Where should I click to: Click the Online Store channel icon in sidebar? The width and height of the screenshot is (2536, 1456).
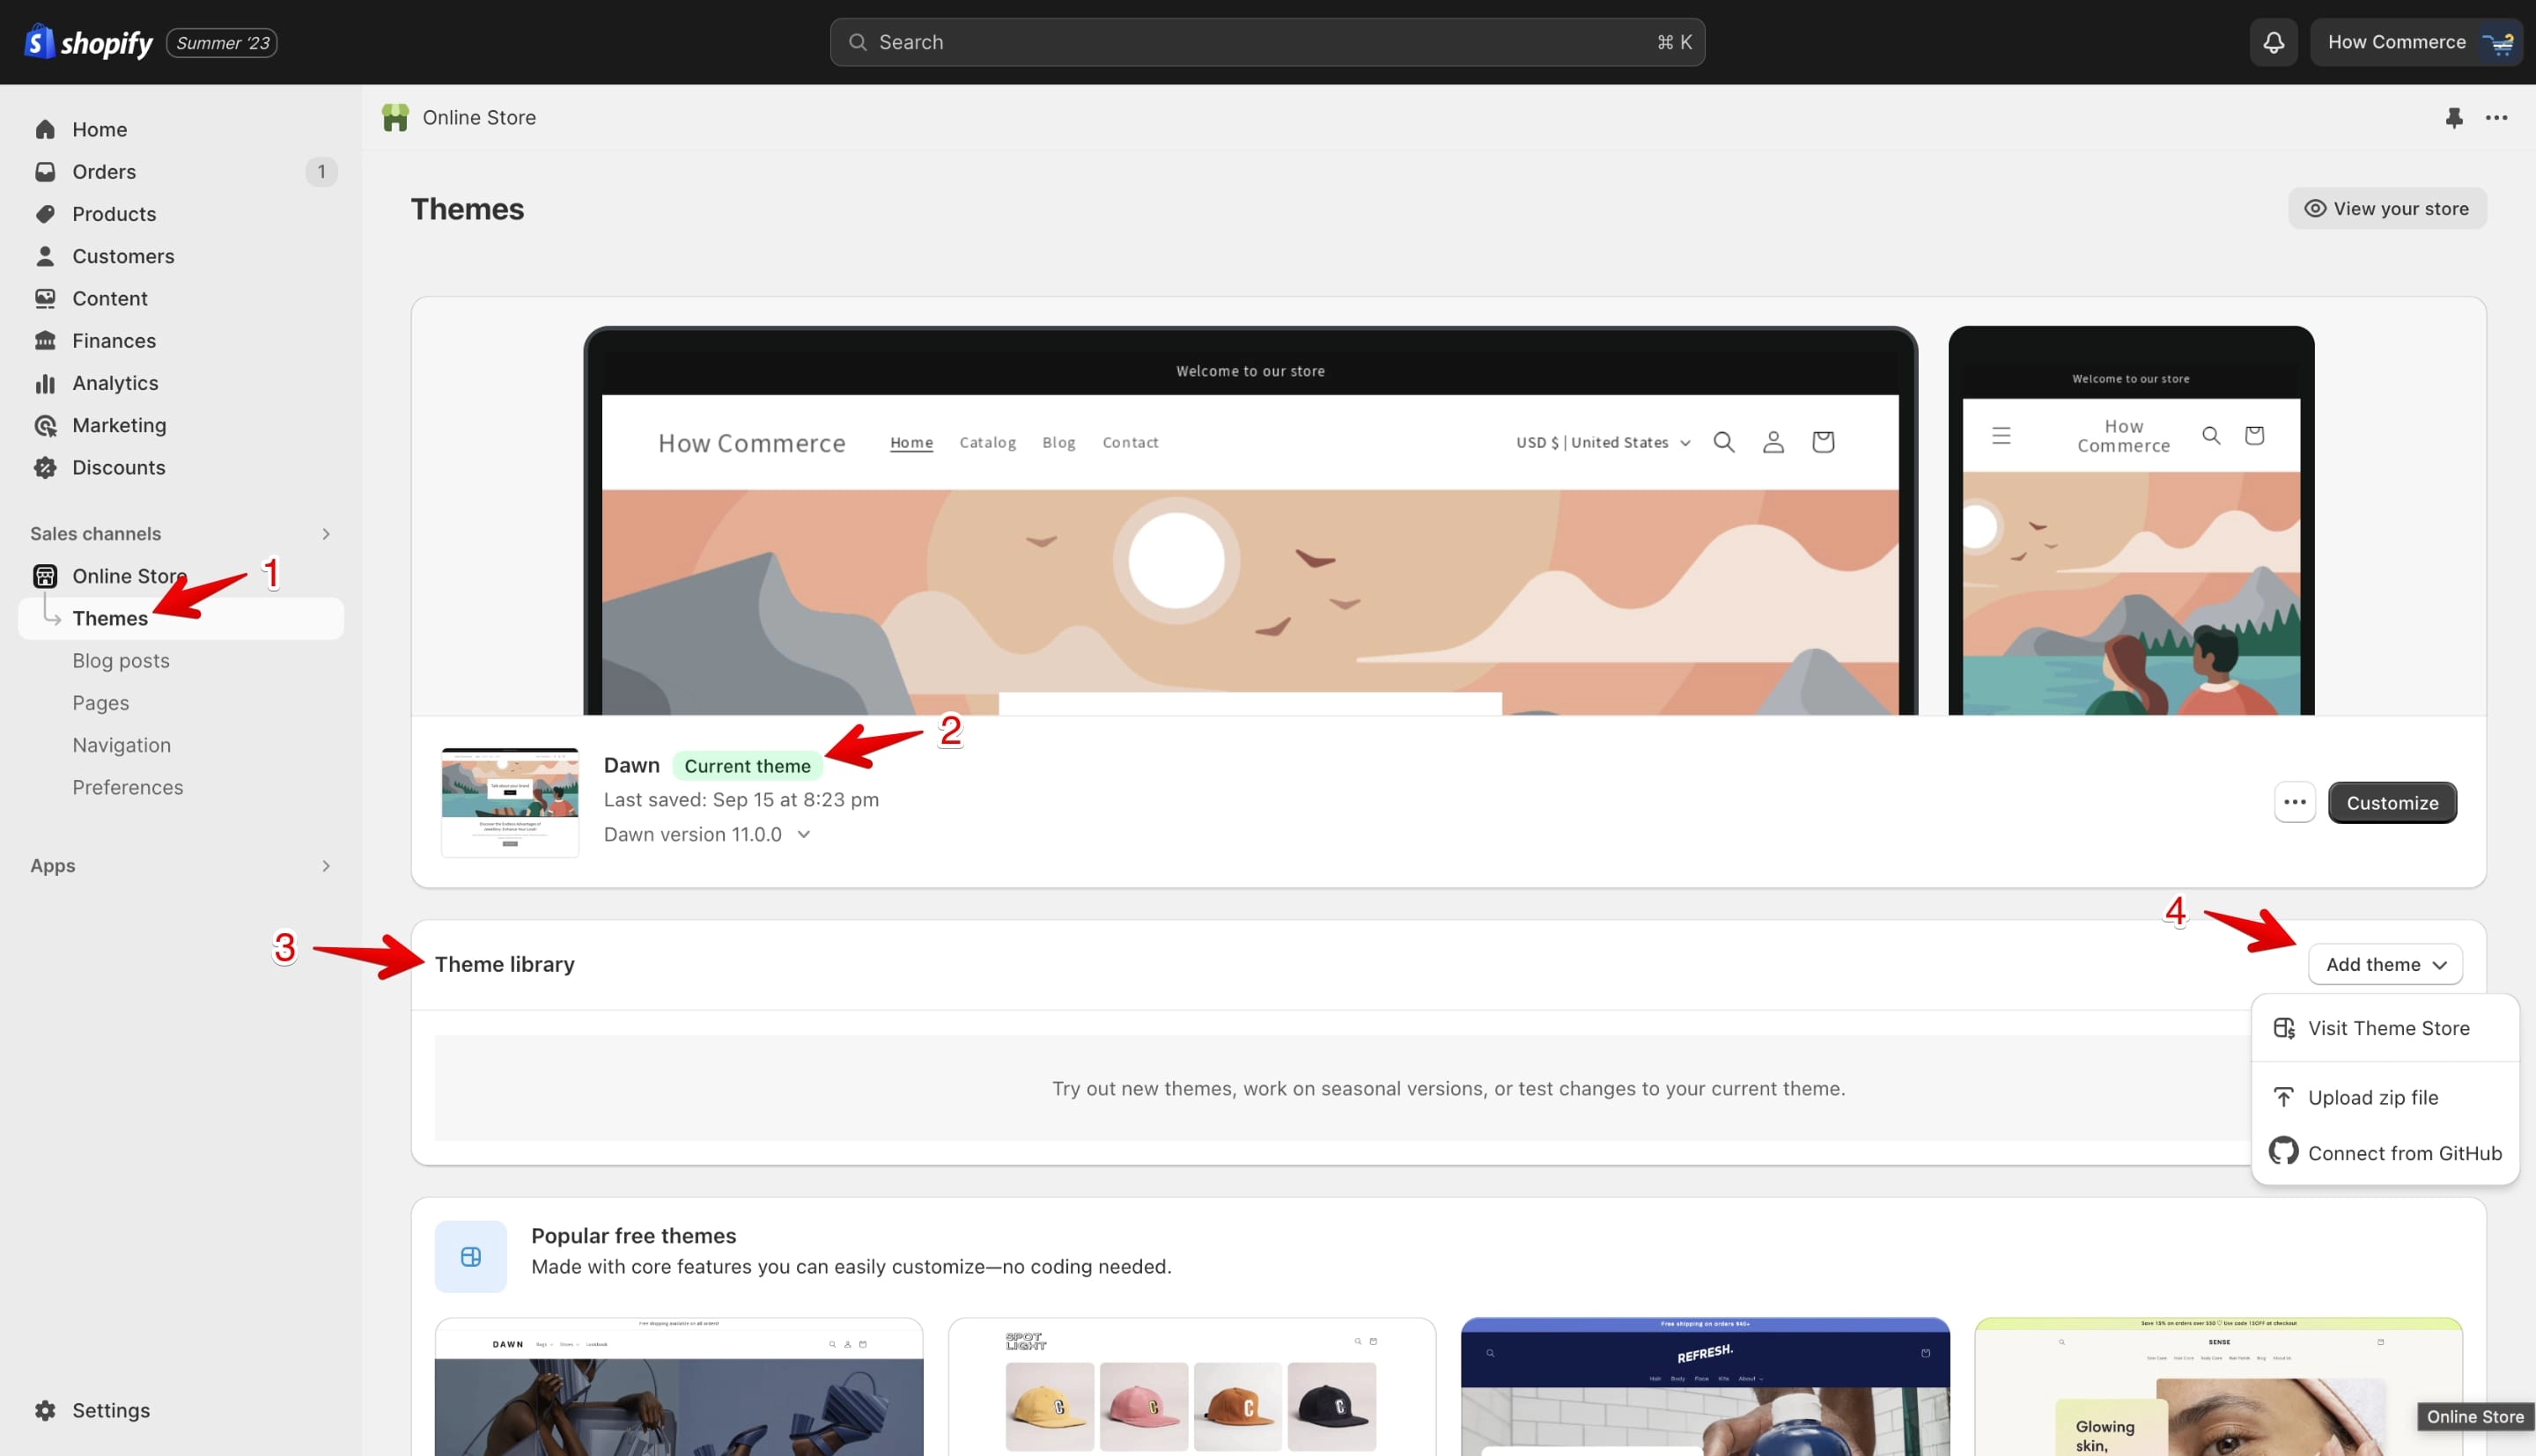coord(45,576)
